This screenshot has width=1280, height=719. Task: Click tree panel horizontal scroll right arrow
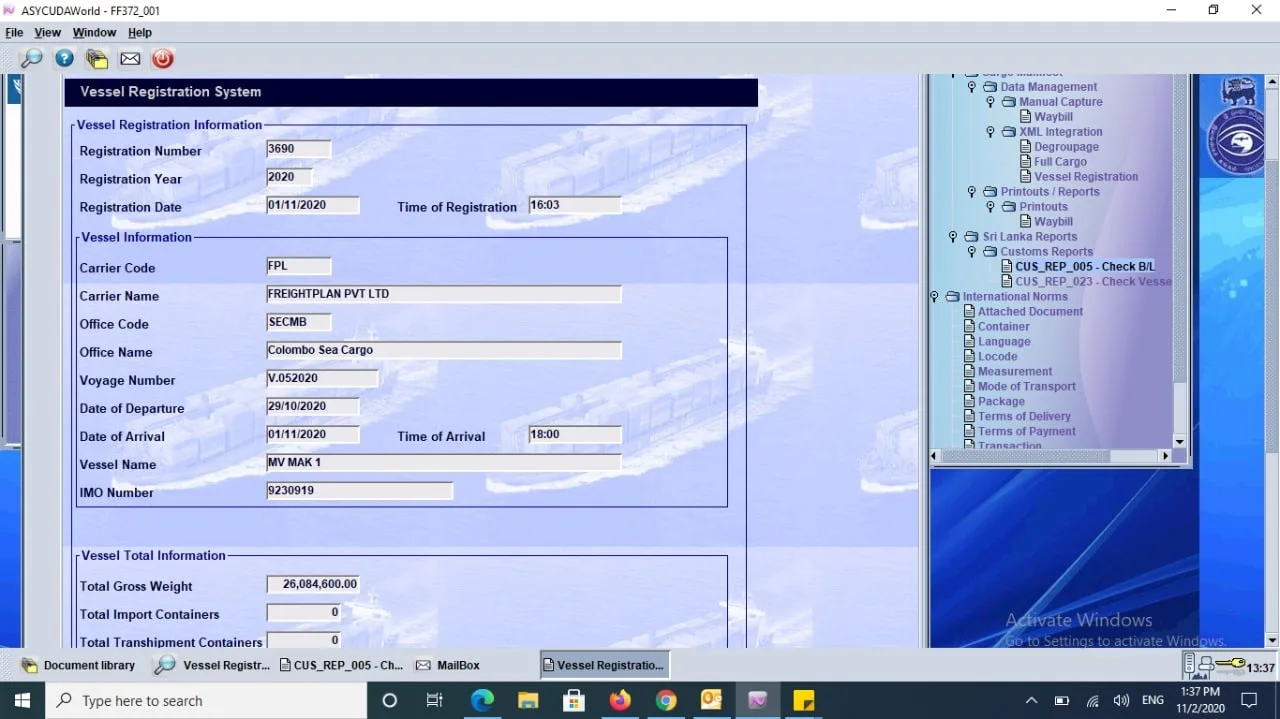click(x=1165, y=456)
